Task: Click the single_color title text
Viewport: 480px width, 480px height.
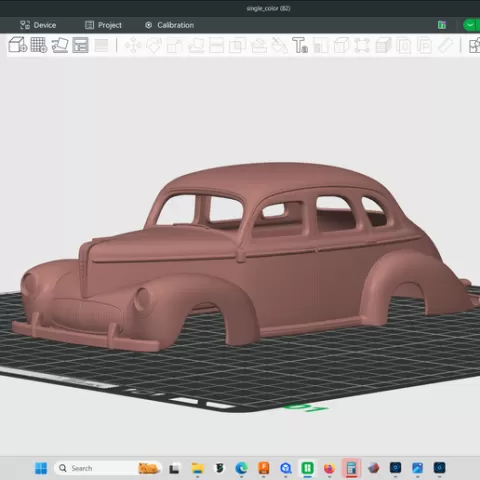Action: [268, 8]
